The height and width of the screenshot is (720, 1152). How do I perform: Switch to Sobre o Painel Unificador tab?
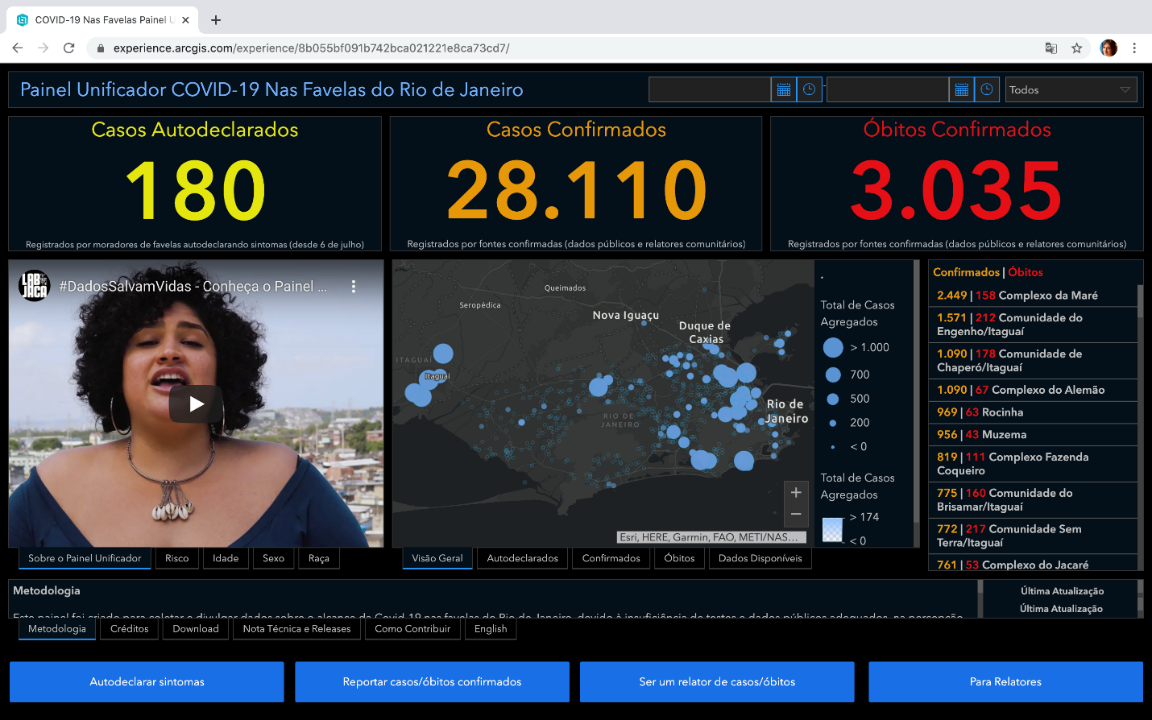(84, 558)
